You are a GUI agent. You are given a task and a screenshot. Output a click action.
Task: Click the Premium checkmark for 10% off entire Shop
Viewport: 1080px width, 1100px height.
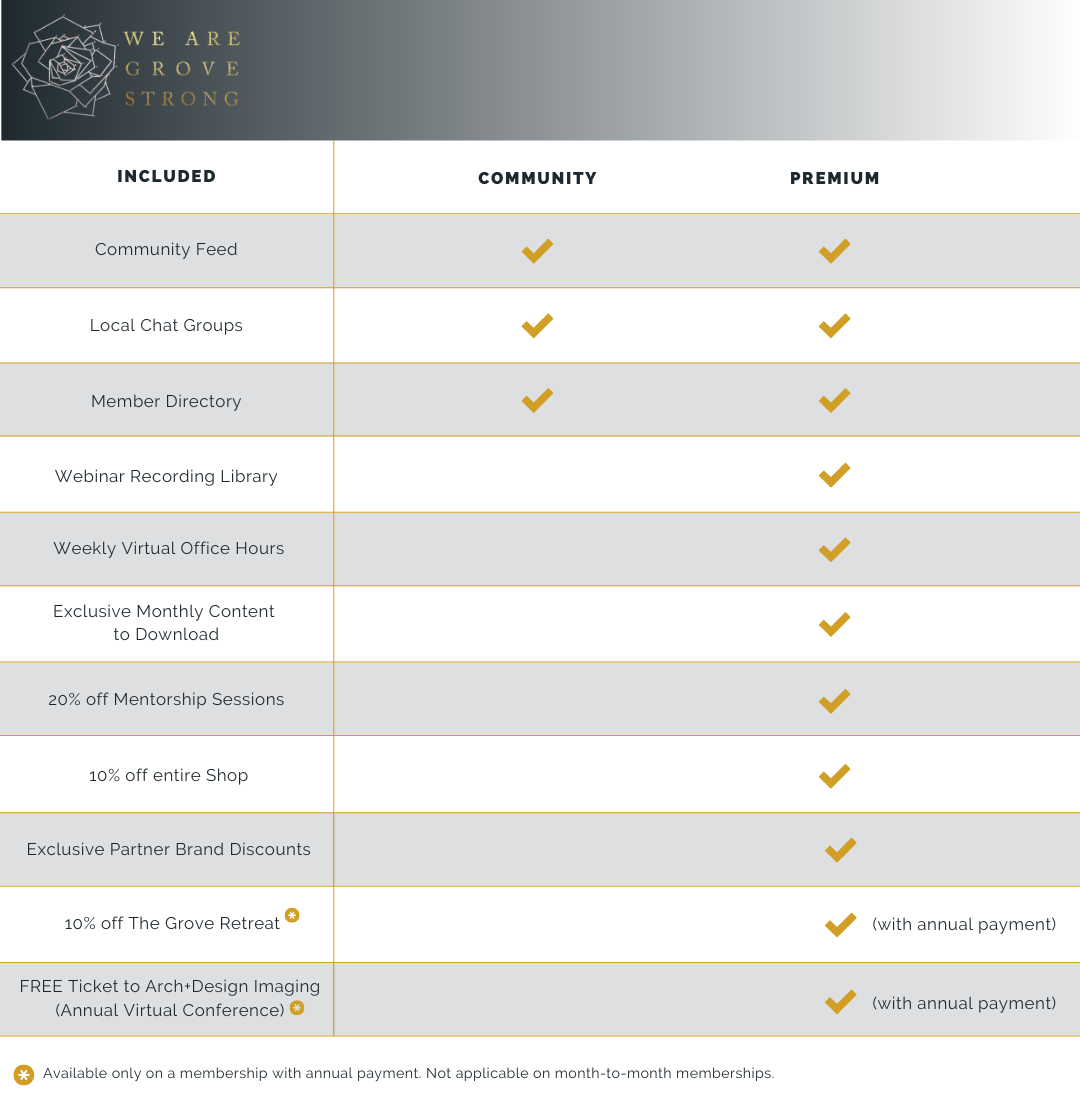pos(834,775)
